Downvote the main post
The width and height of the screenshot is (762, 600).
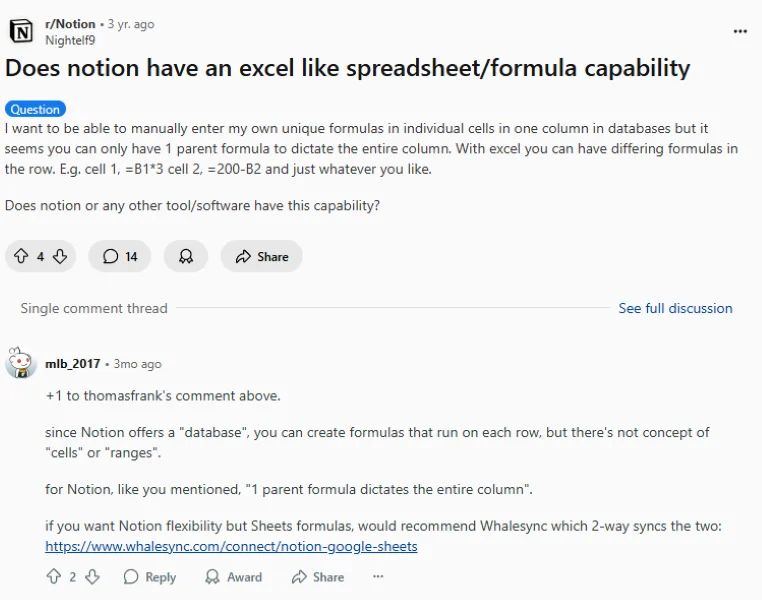60,256
